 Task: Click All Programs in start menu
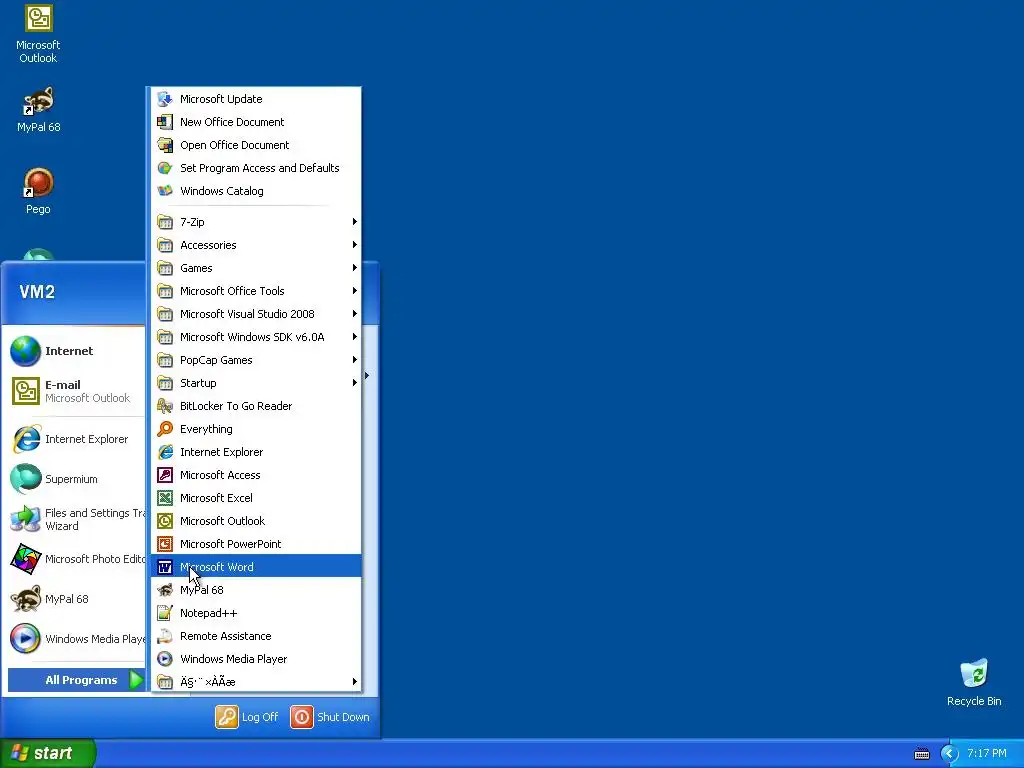click(76, 680)
